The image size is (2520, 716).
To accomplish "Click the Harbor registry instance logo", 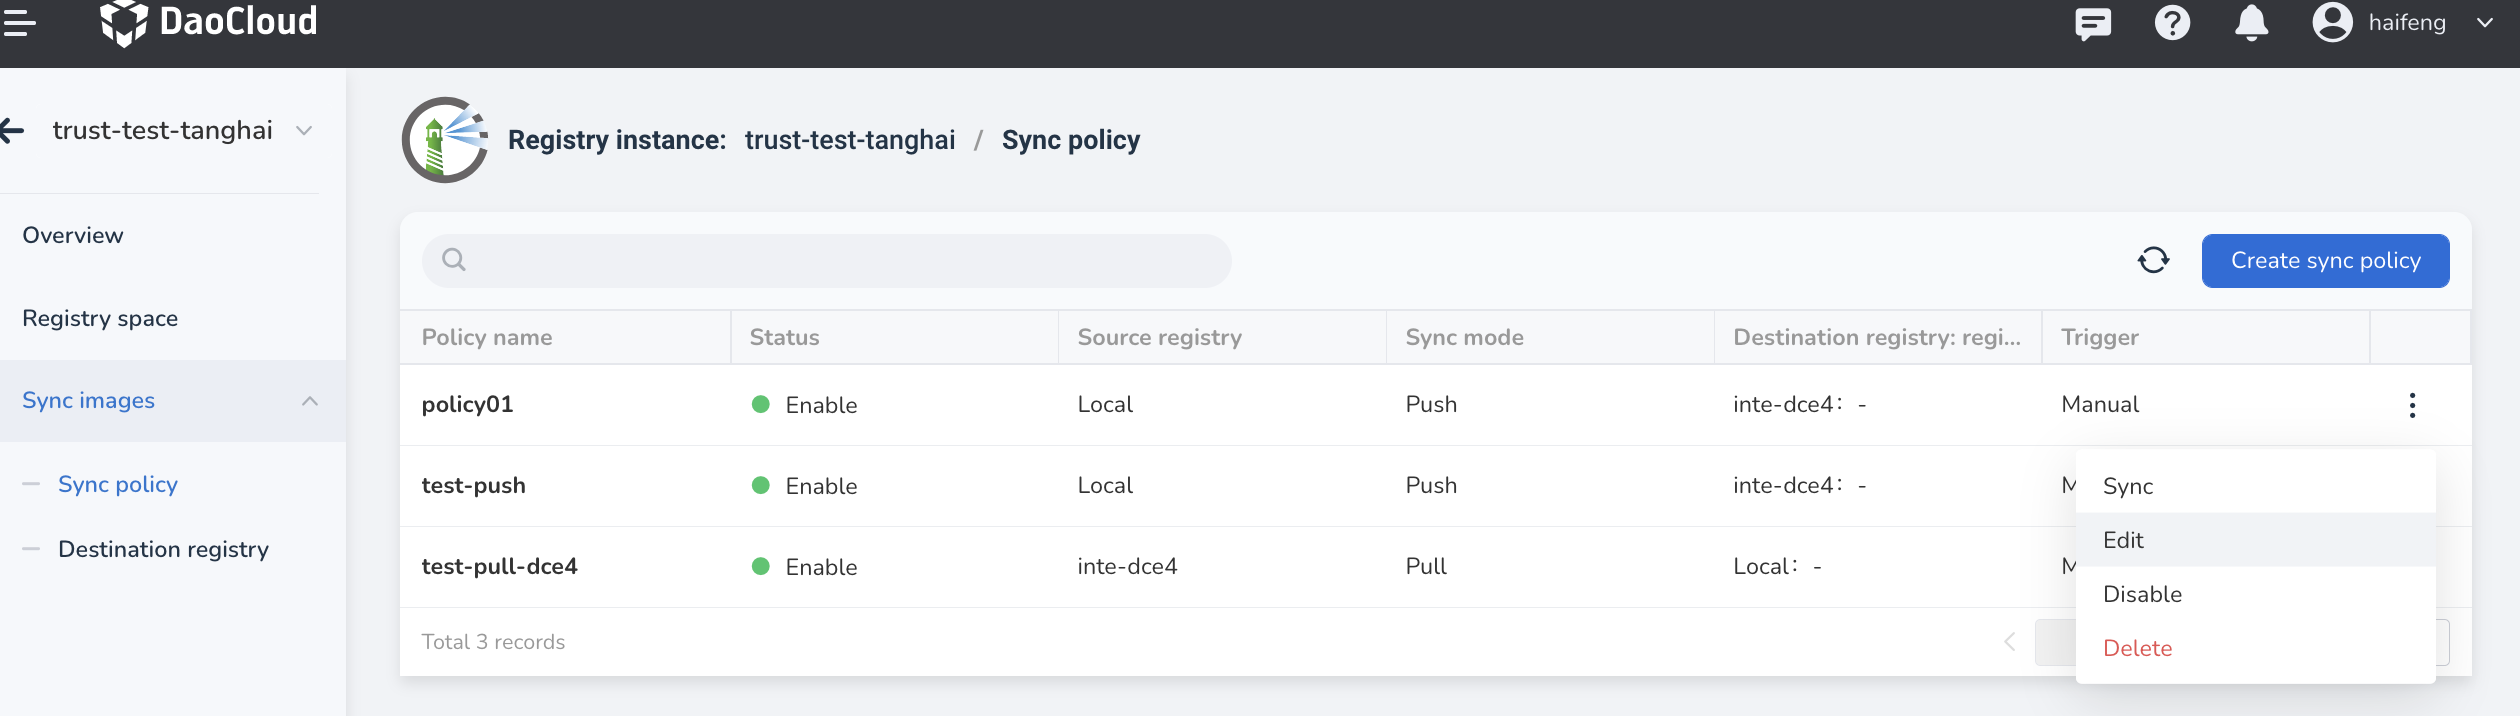I will pos(444,140).
